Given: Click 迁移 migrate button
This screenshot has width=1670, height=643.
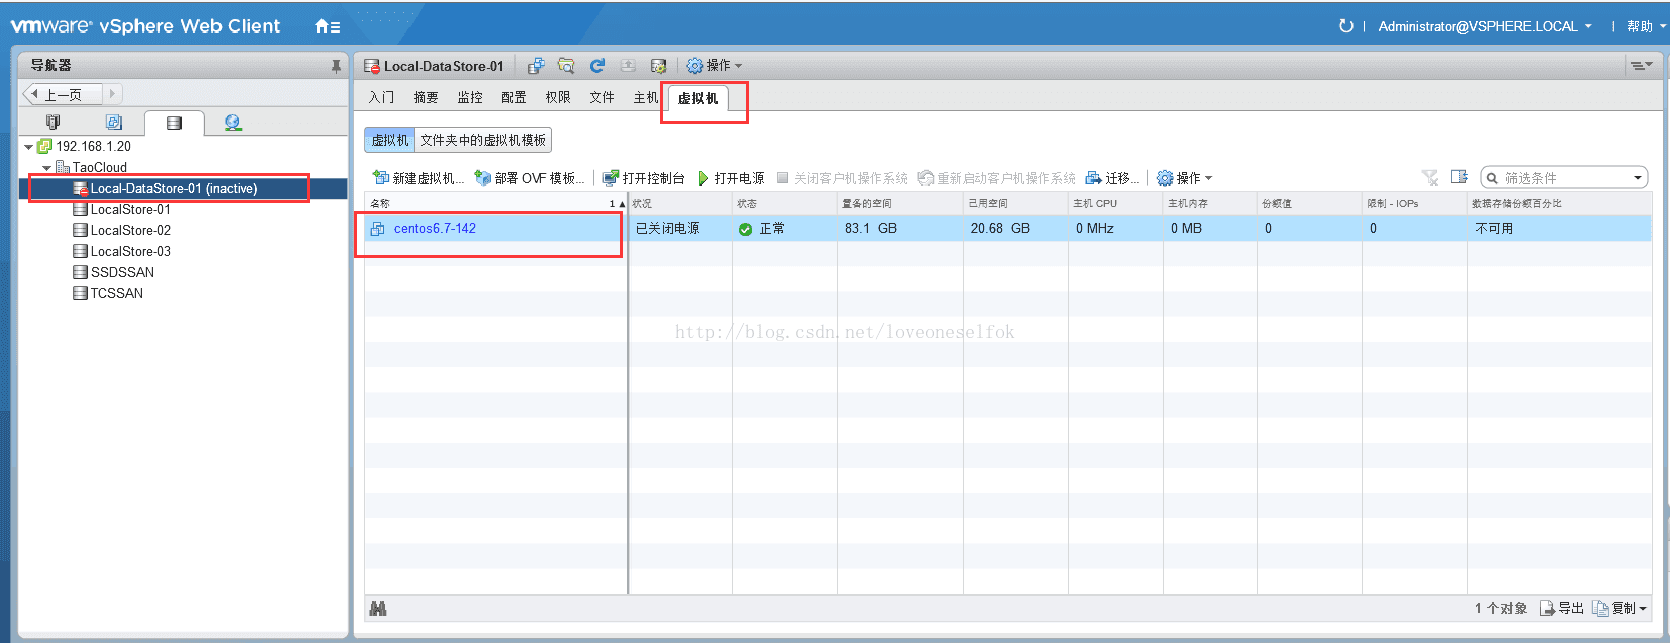Looking at the screenshot, I should click(1112, 178).
